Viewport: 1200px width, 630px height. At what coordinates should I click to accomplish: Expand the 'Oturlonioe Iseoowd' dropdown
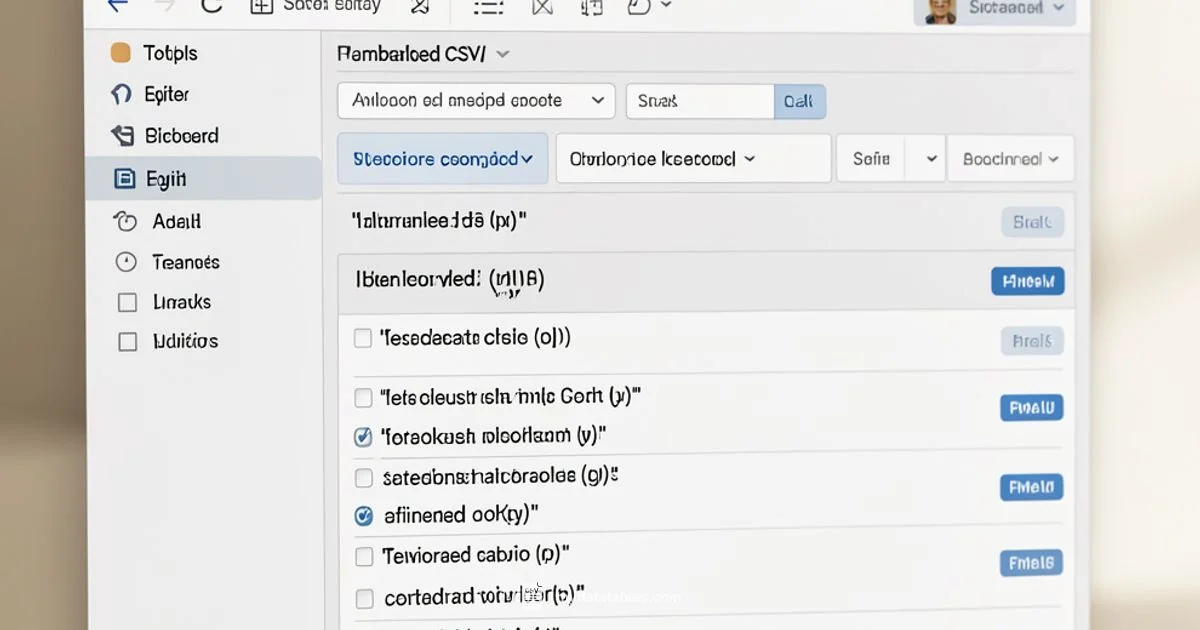(x=692, y=158)
